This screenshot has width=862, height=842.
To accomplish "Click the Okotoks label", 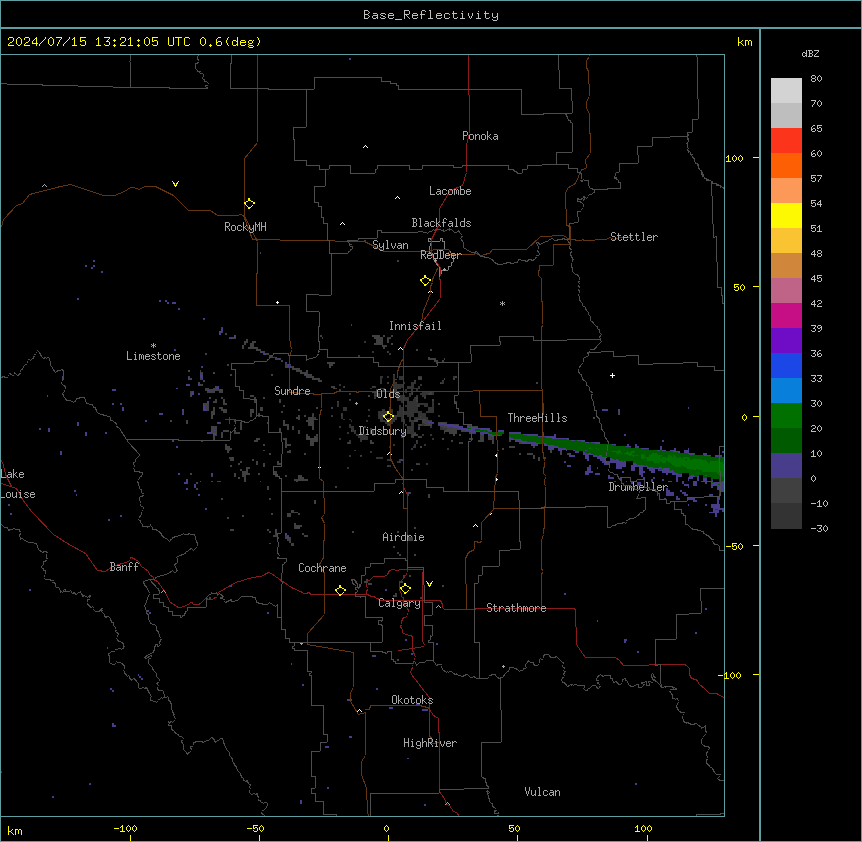I will 412,700.
